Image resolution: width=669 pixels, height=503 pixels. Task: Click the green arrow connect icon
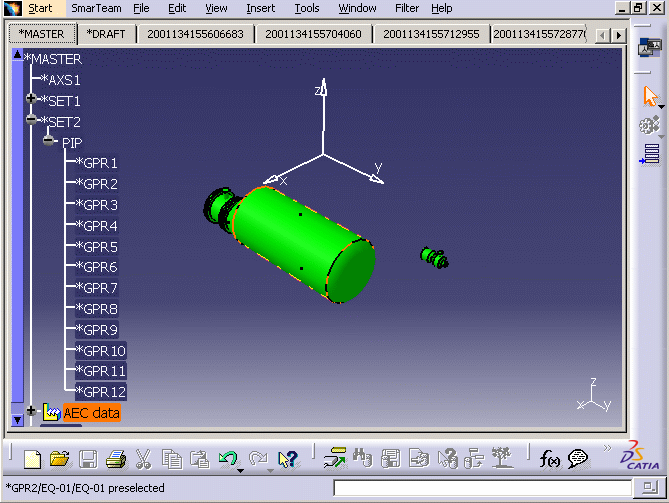pyautogui.click(x=335, y=458)
